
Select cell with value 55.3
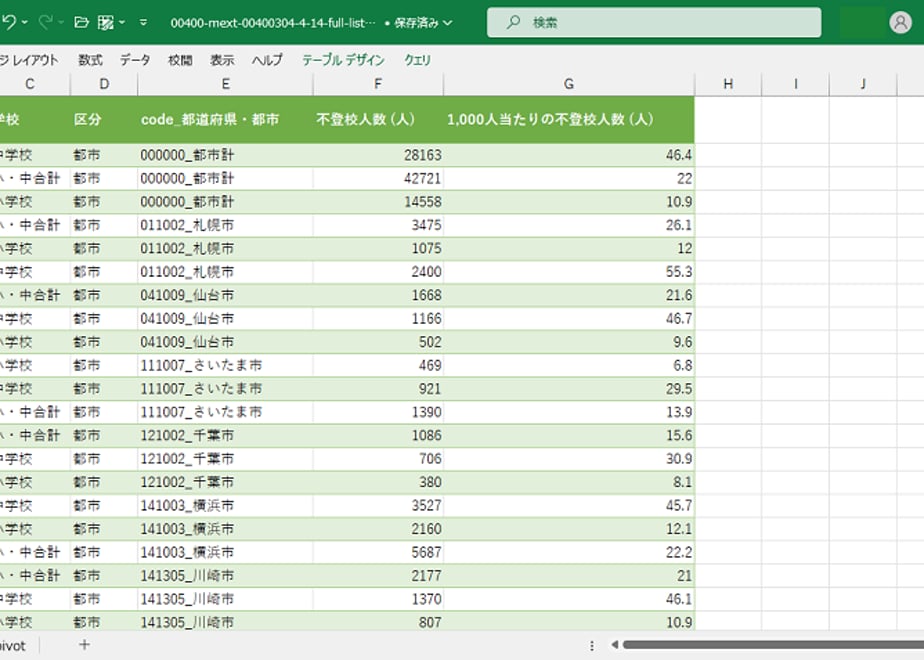tap(569, 272)
